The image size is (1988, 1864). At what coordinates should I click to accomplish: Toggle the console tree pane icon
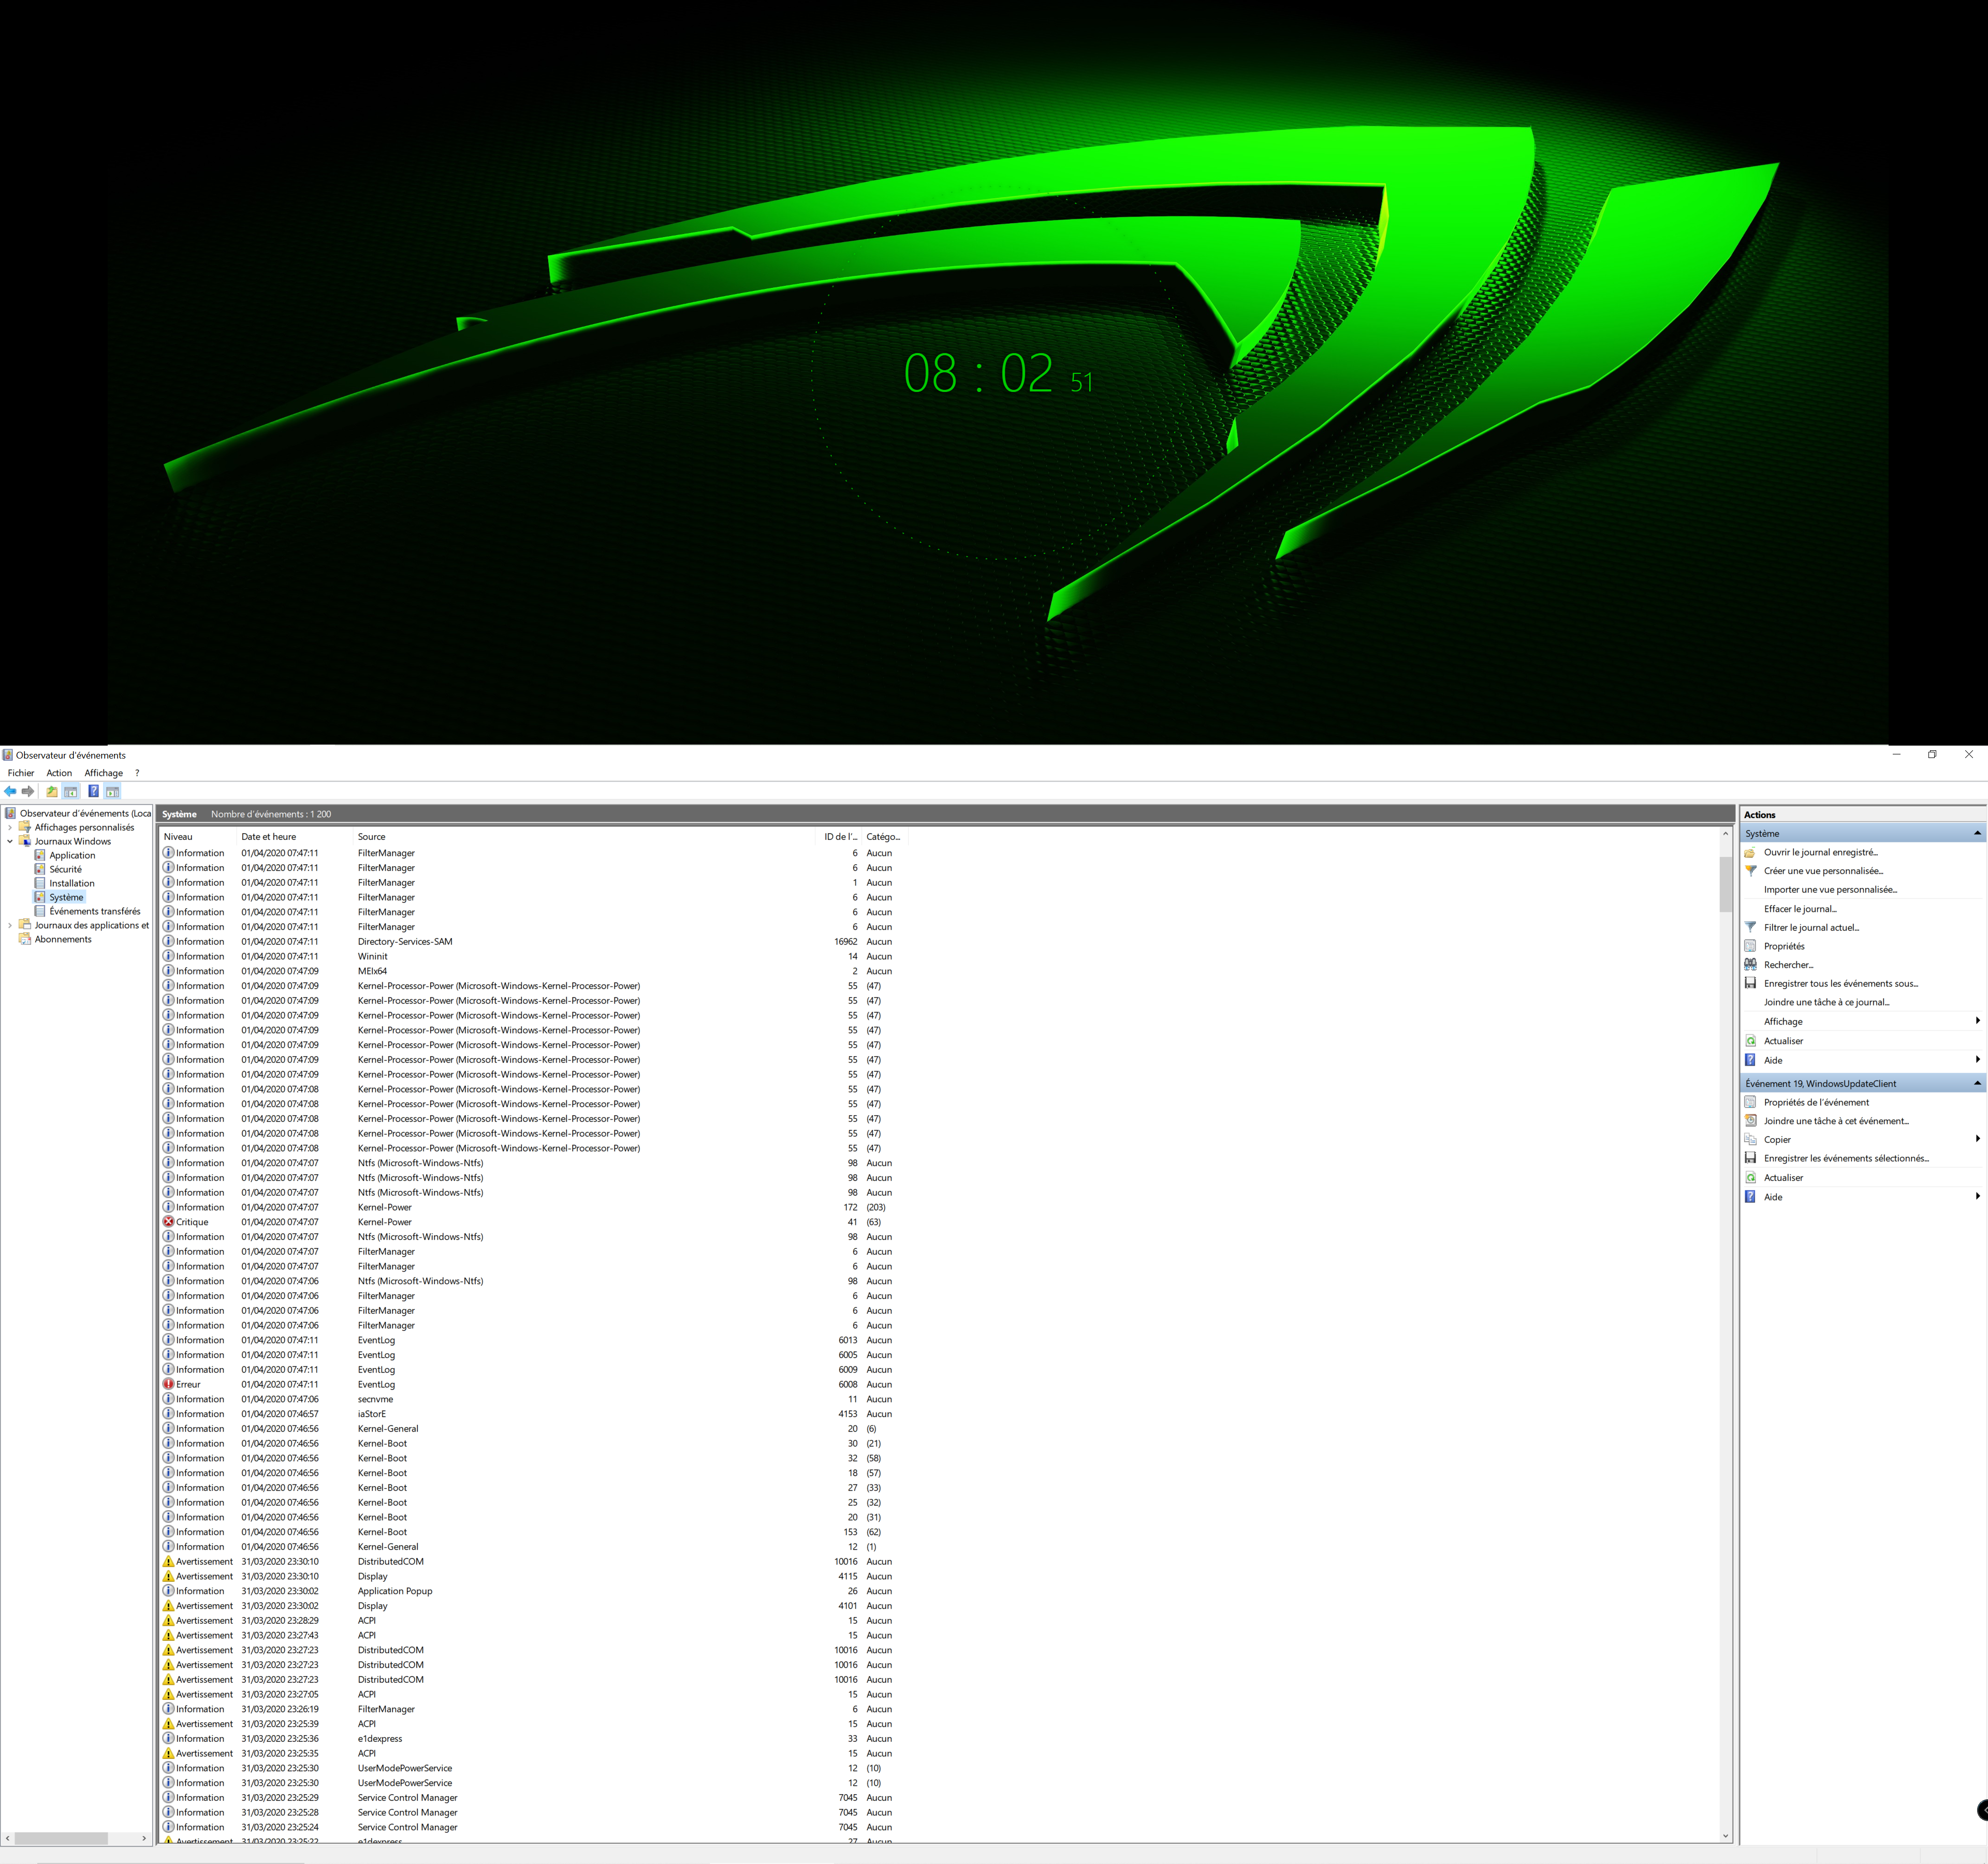[x=71, y=791]
